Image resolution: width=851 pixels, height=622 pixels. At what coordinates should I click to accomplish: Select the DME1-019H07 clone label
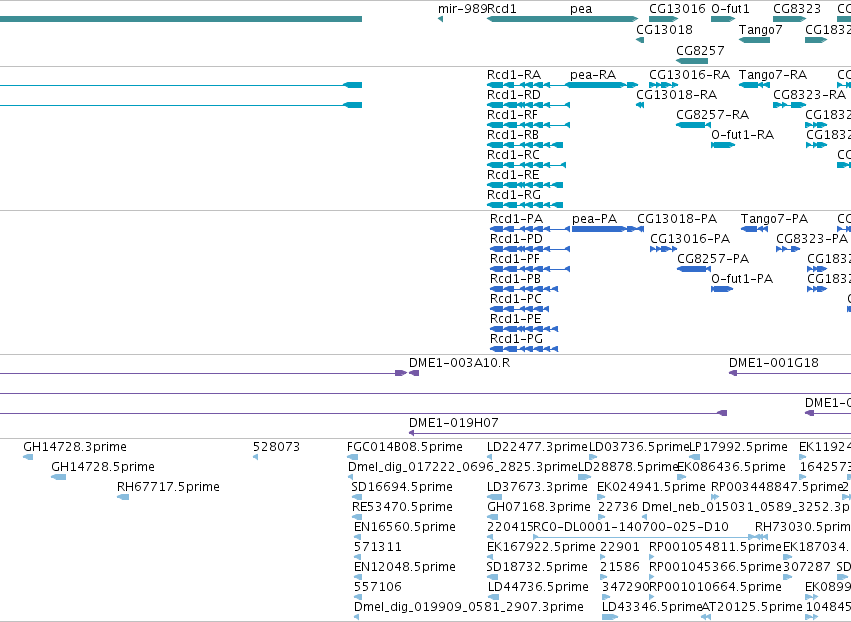click(x=454, y=423)
